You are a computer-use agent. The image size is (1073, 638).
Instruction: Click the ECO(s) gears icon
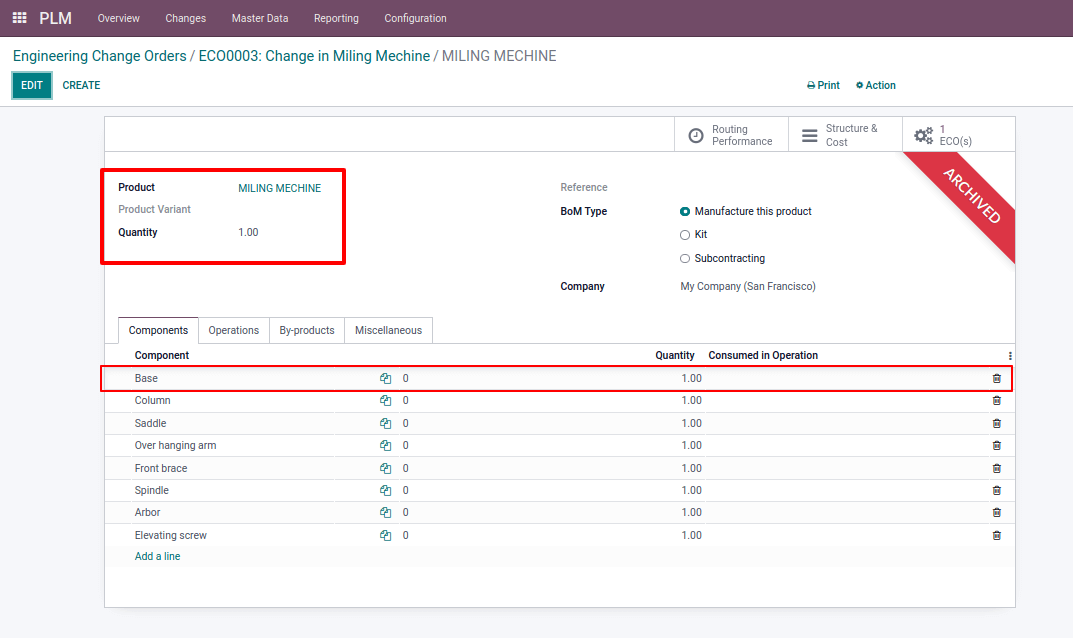(x=924, y=136)
